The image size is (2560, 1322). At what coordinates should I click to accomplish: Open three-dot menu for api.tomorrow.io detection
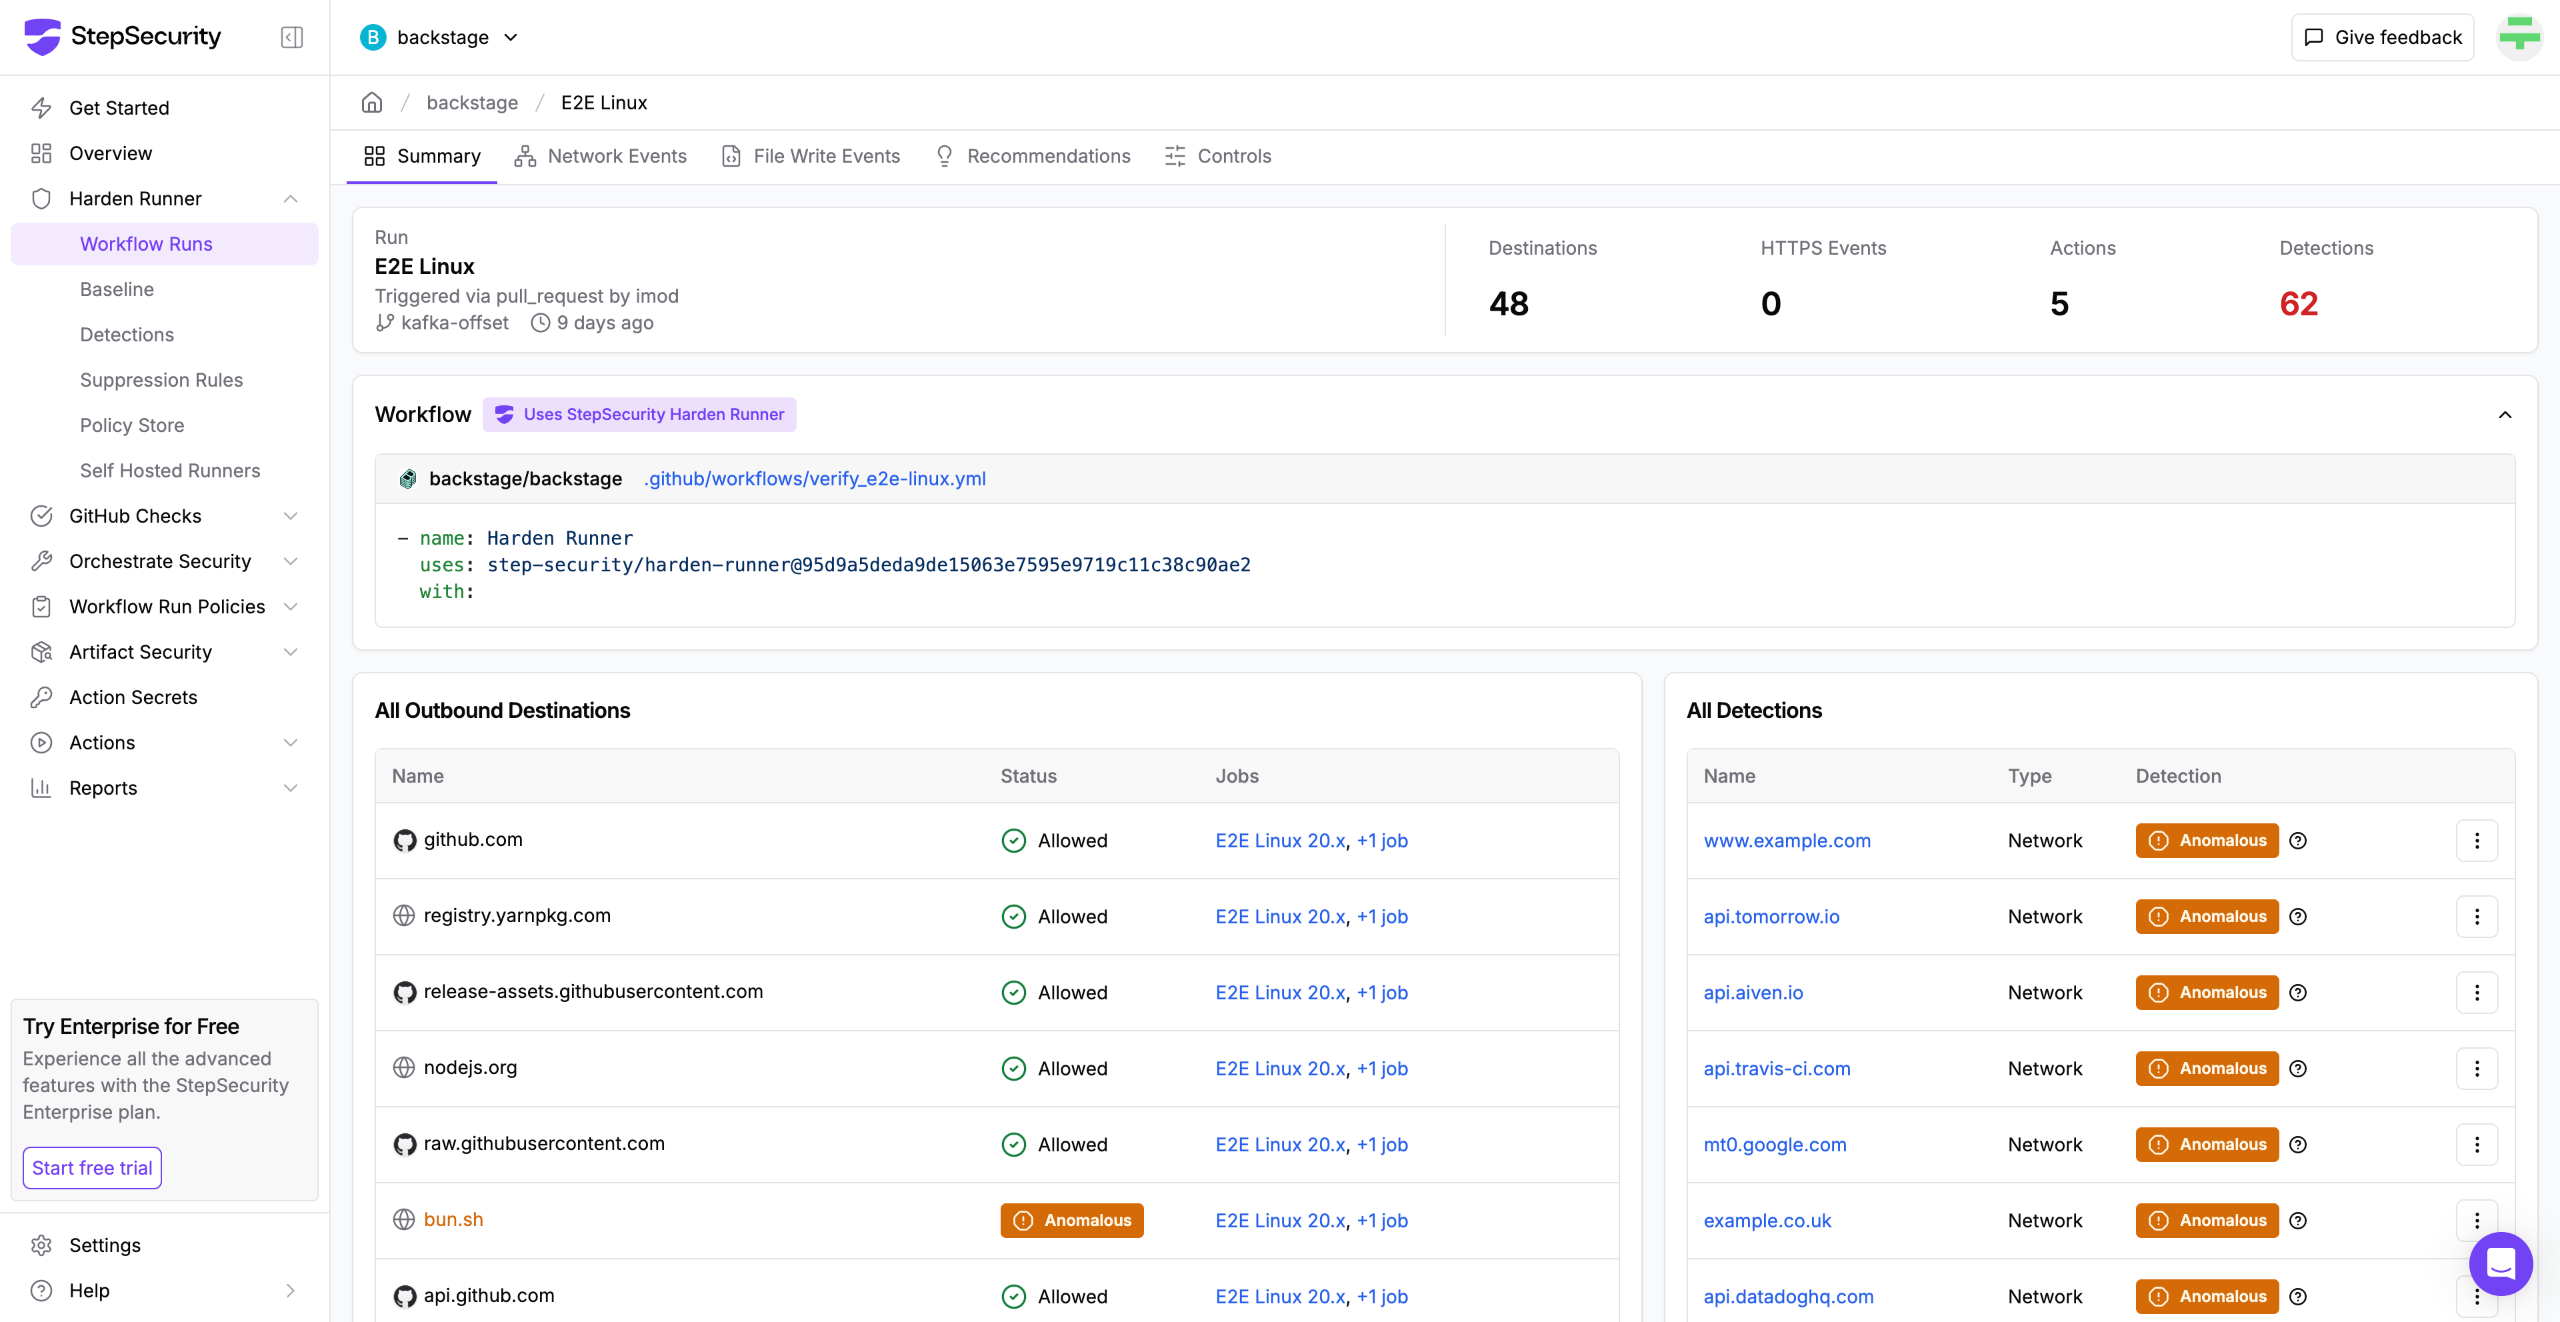[x=2477, y=916]
